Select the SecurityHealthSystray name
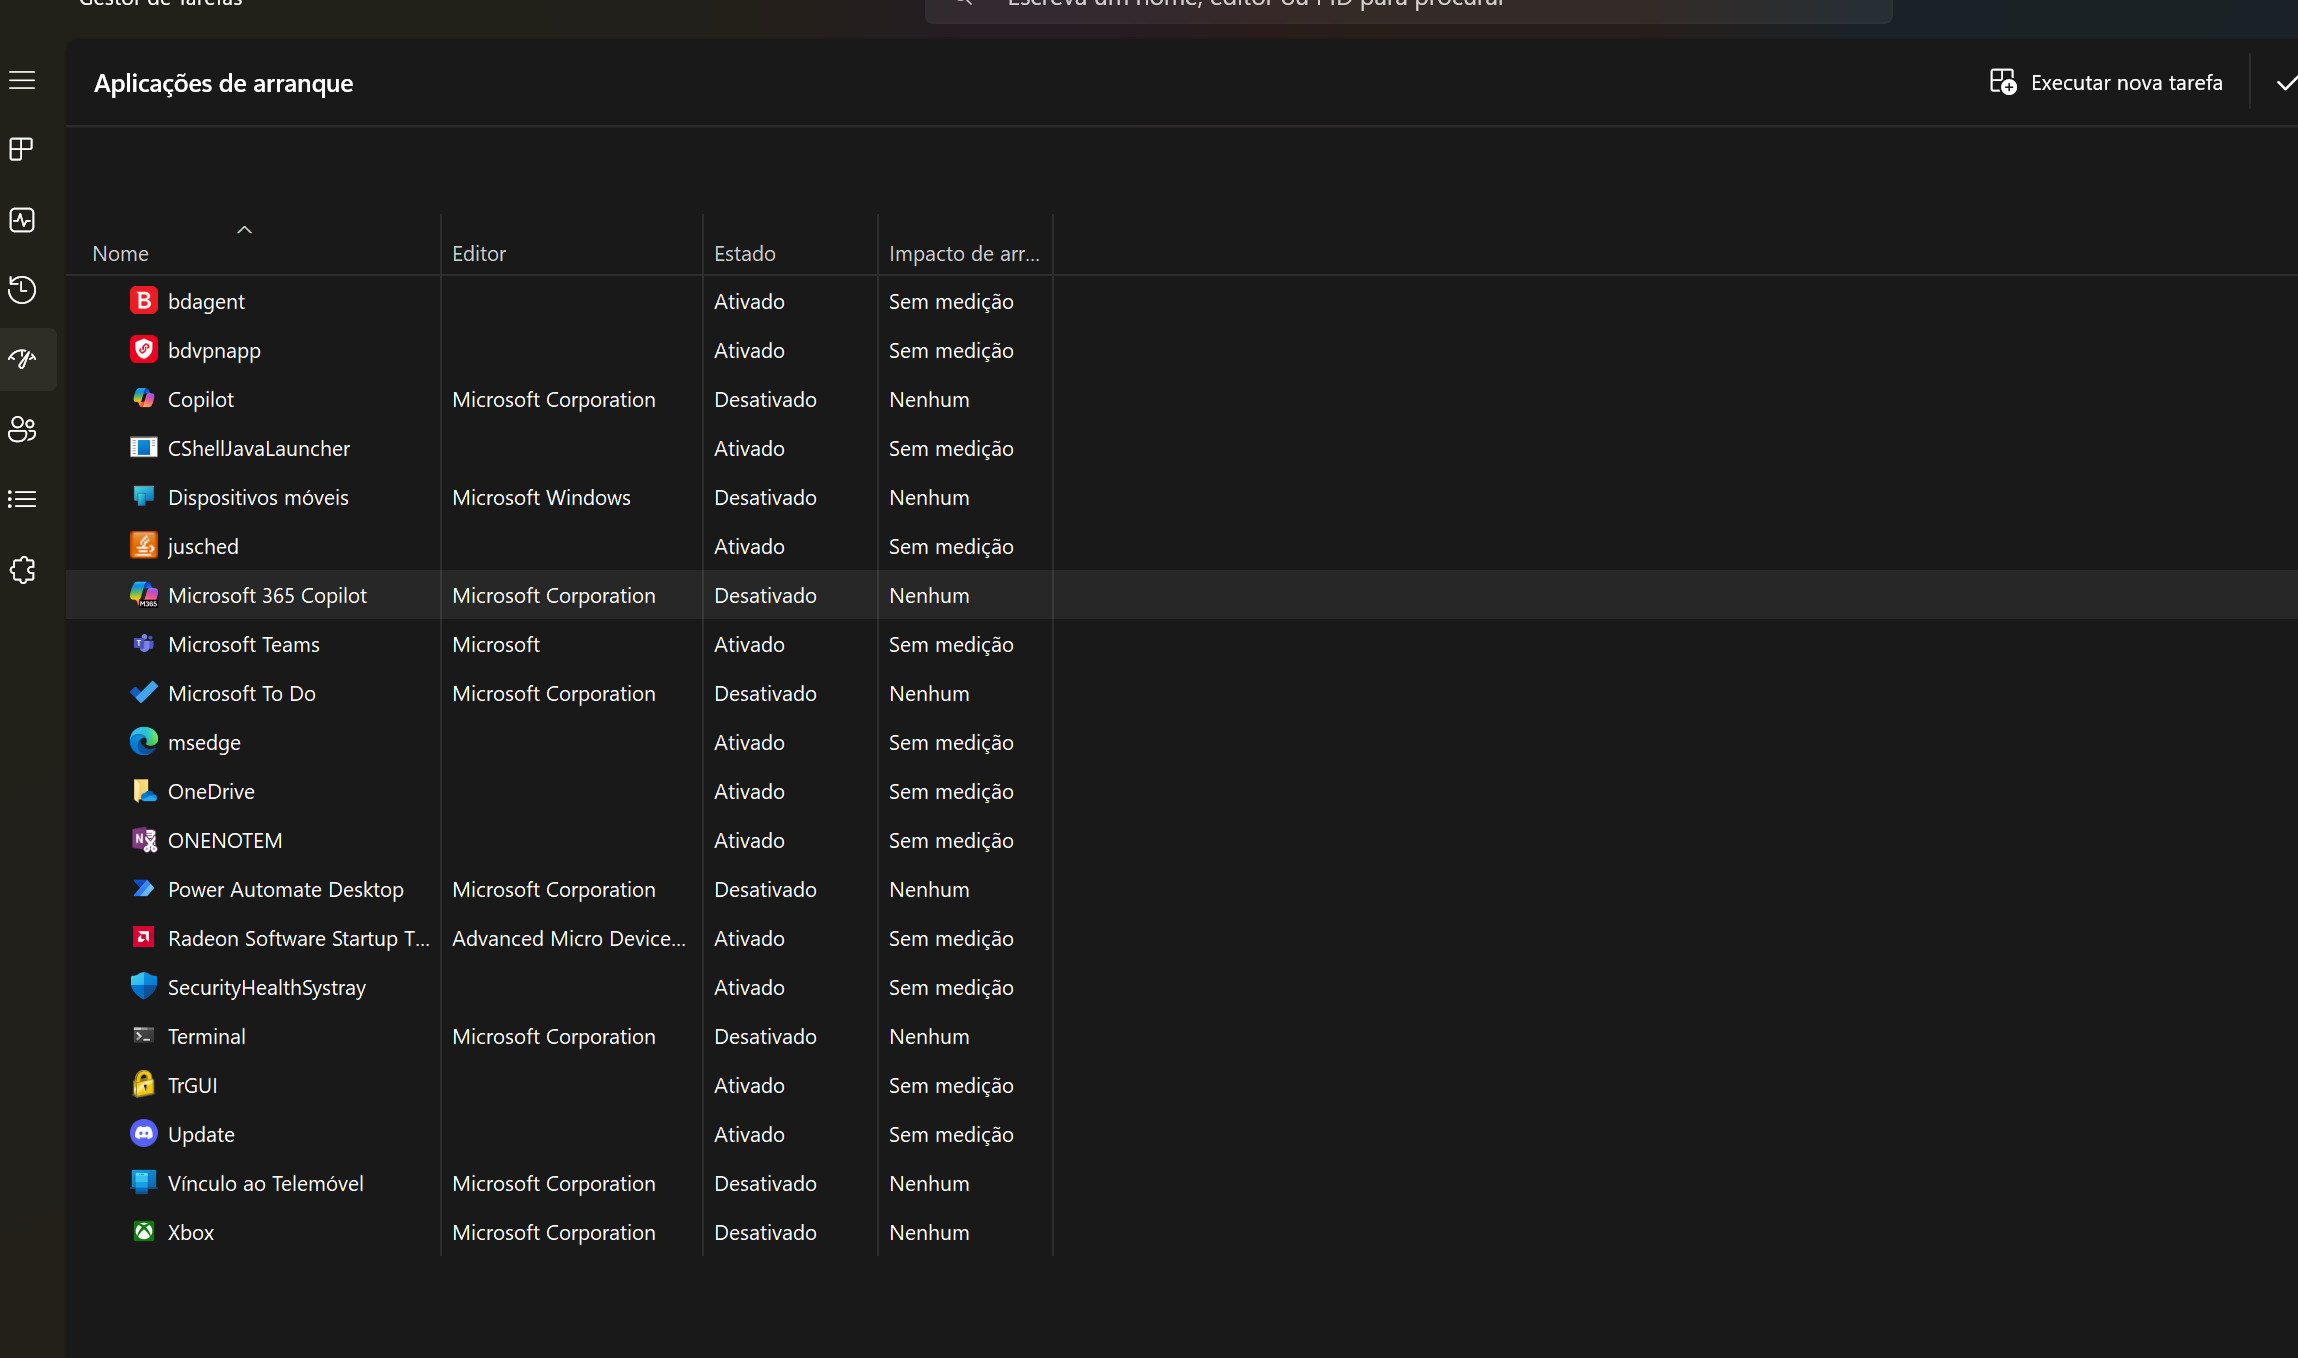 [x=267, y=987]
